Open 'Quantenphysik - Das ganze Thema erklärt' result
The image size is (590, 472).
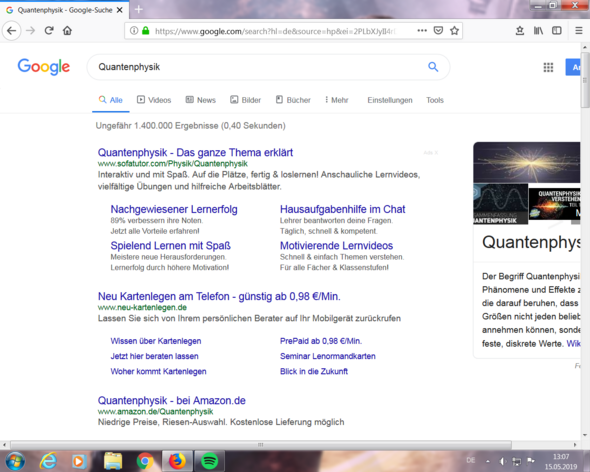[x=195, y=152]
